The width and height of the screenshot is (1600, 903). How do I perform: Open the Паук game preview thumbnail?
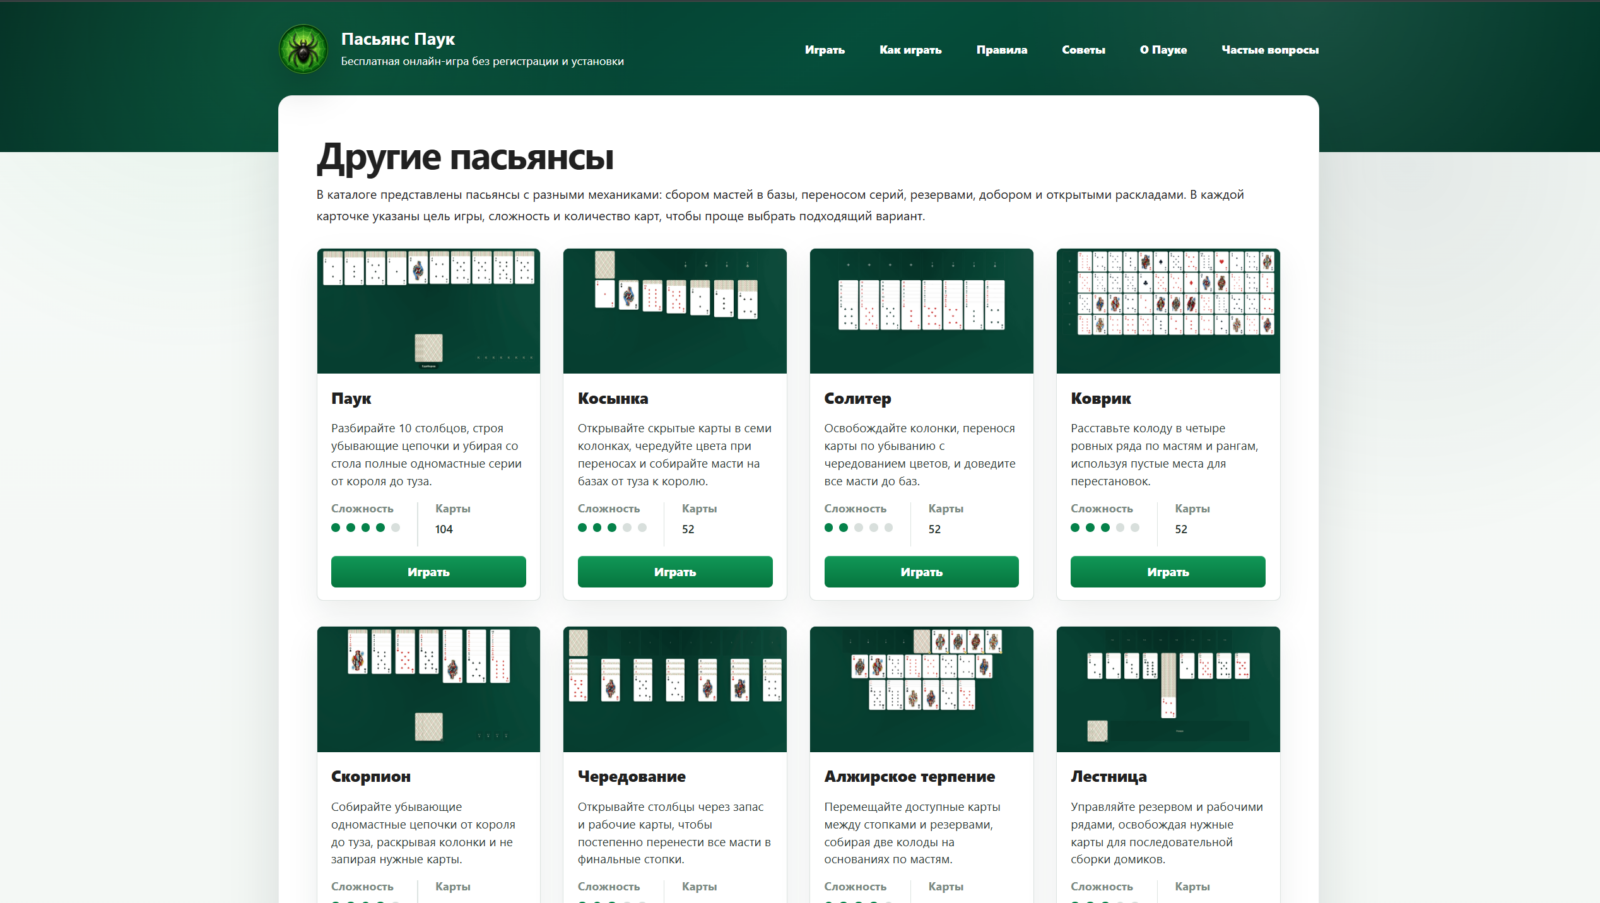[428, 311]
